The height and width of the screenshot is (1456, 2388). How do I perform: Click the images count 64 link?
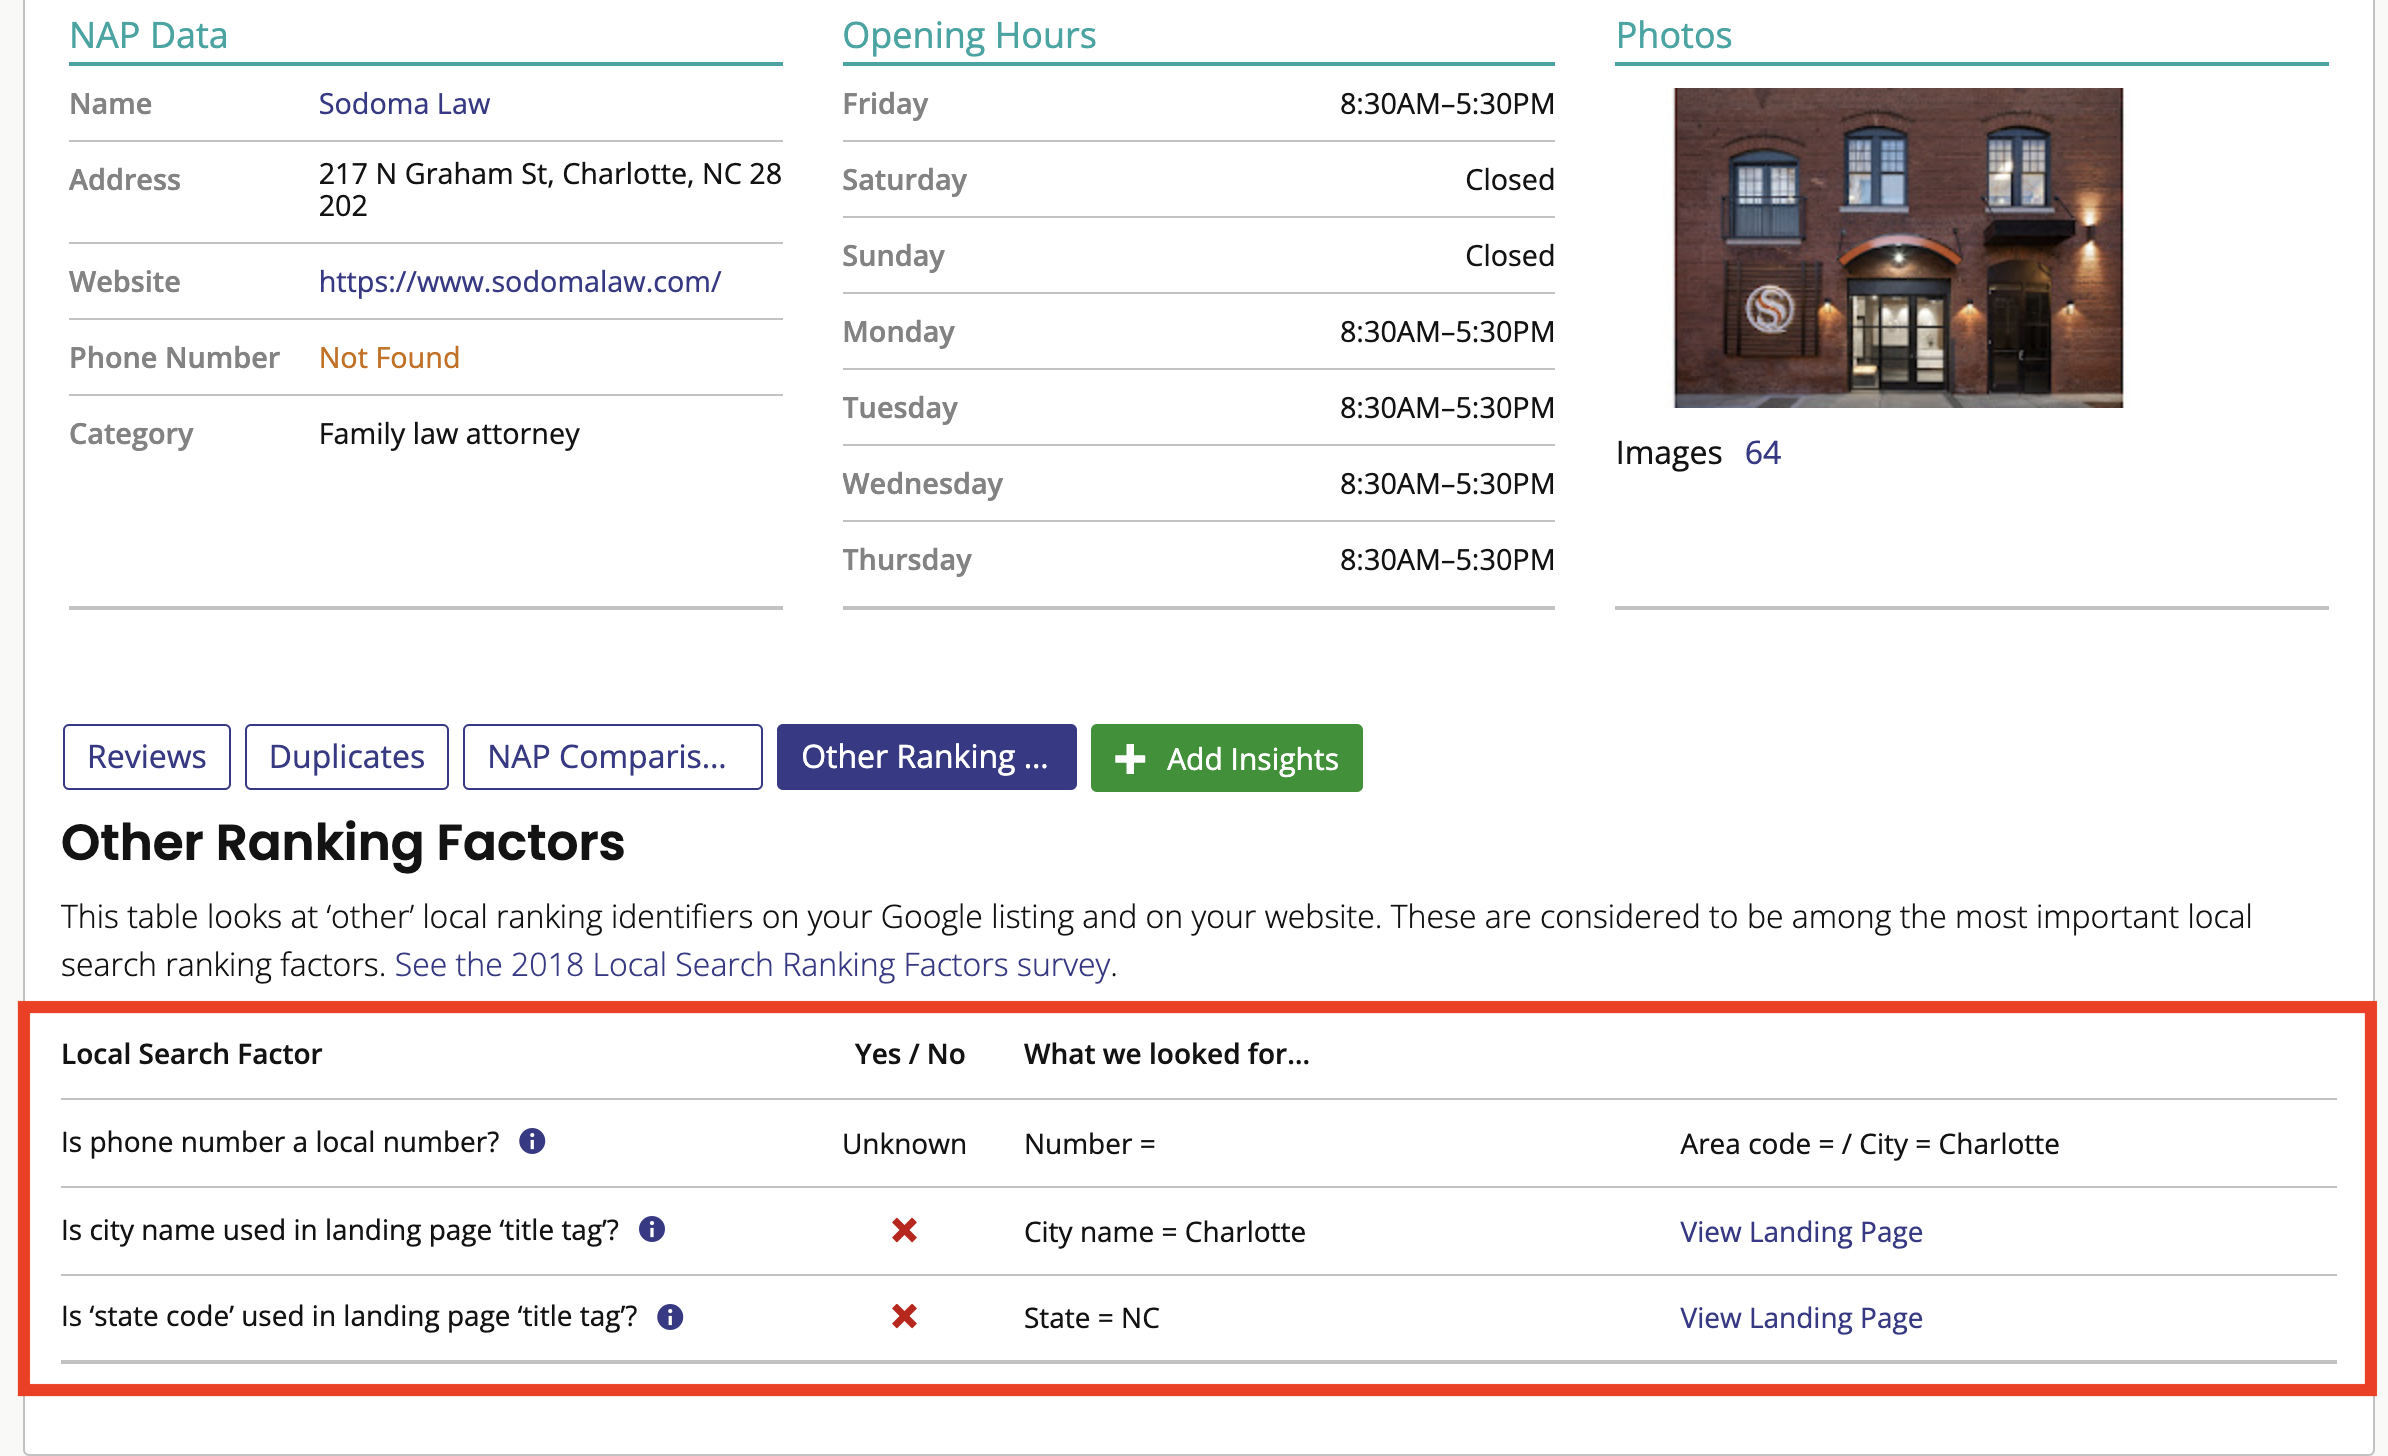pyautogui.click(x=1763, y=453)
